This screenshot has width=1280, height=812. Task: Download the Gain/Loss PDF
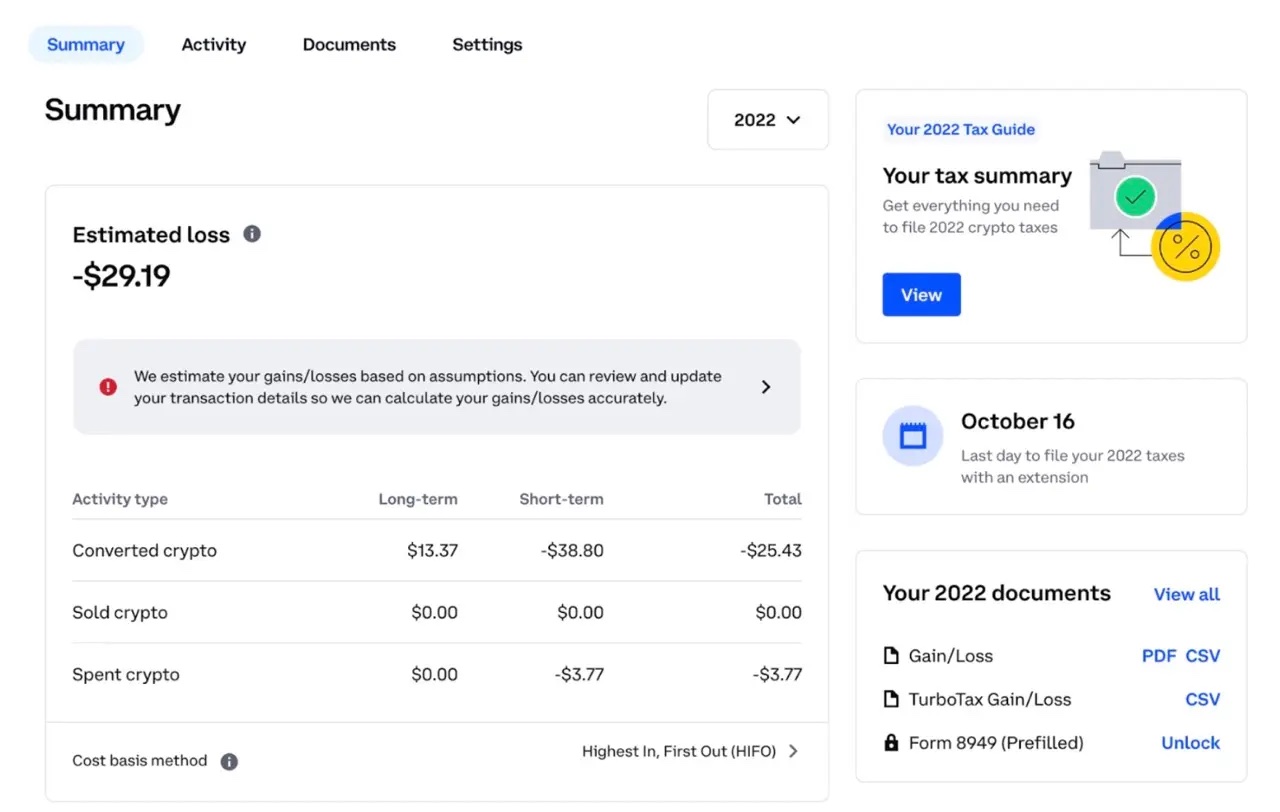pos(1158,655)
